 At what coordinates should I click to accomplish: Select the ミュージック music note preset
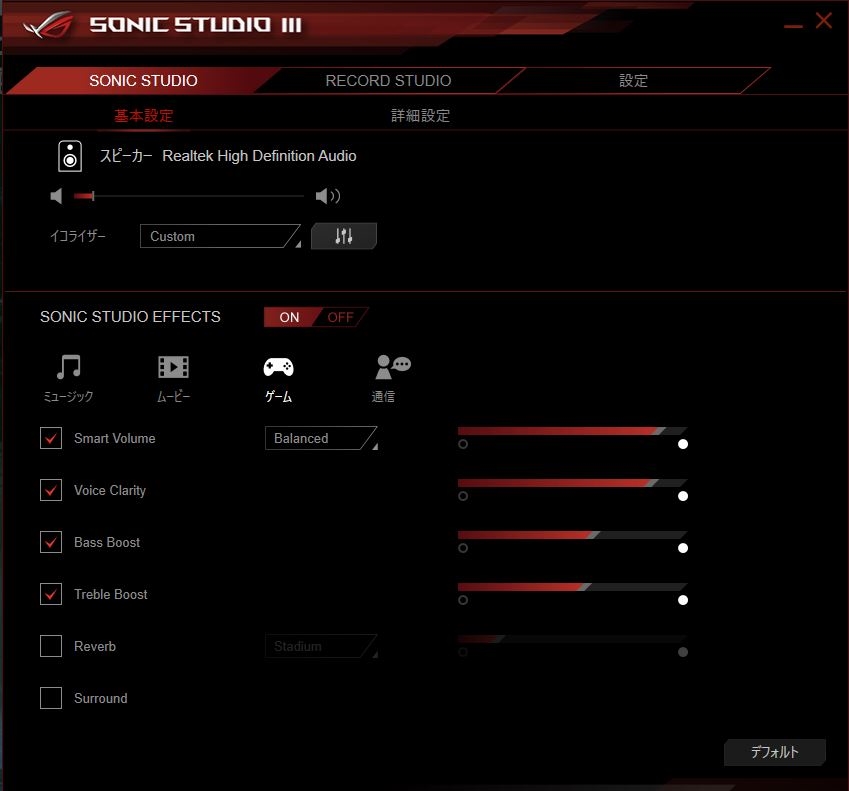(x=68, y=378)
